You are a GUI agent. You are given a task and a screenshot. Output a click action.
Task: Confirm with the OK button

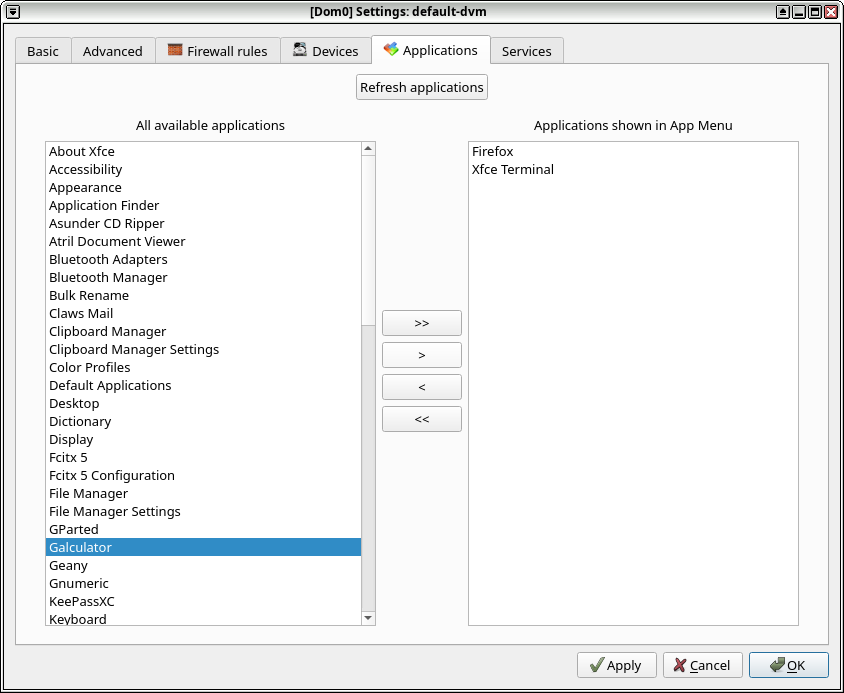pos(789,665)
